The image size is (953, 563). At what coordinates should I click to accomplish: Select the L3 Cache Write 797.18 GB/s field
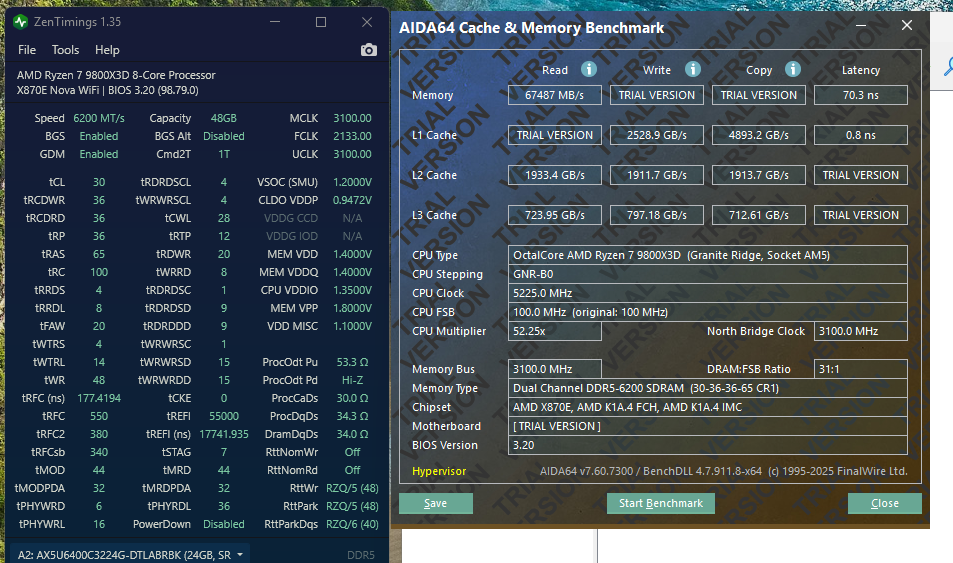657,215
